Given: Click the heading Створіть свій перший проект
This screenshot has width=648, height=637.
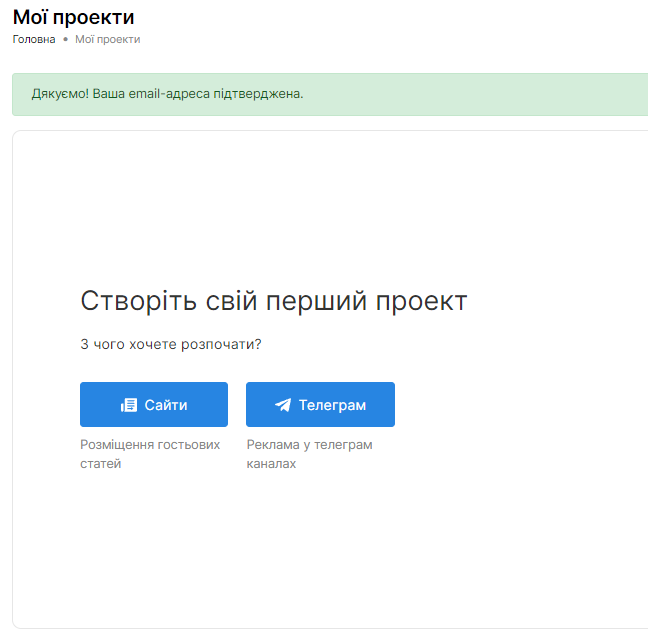Looking at the screenshot, I should [x=273, y=301].
